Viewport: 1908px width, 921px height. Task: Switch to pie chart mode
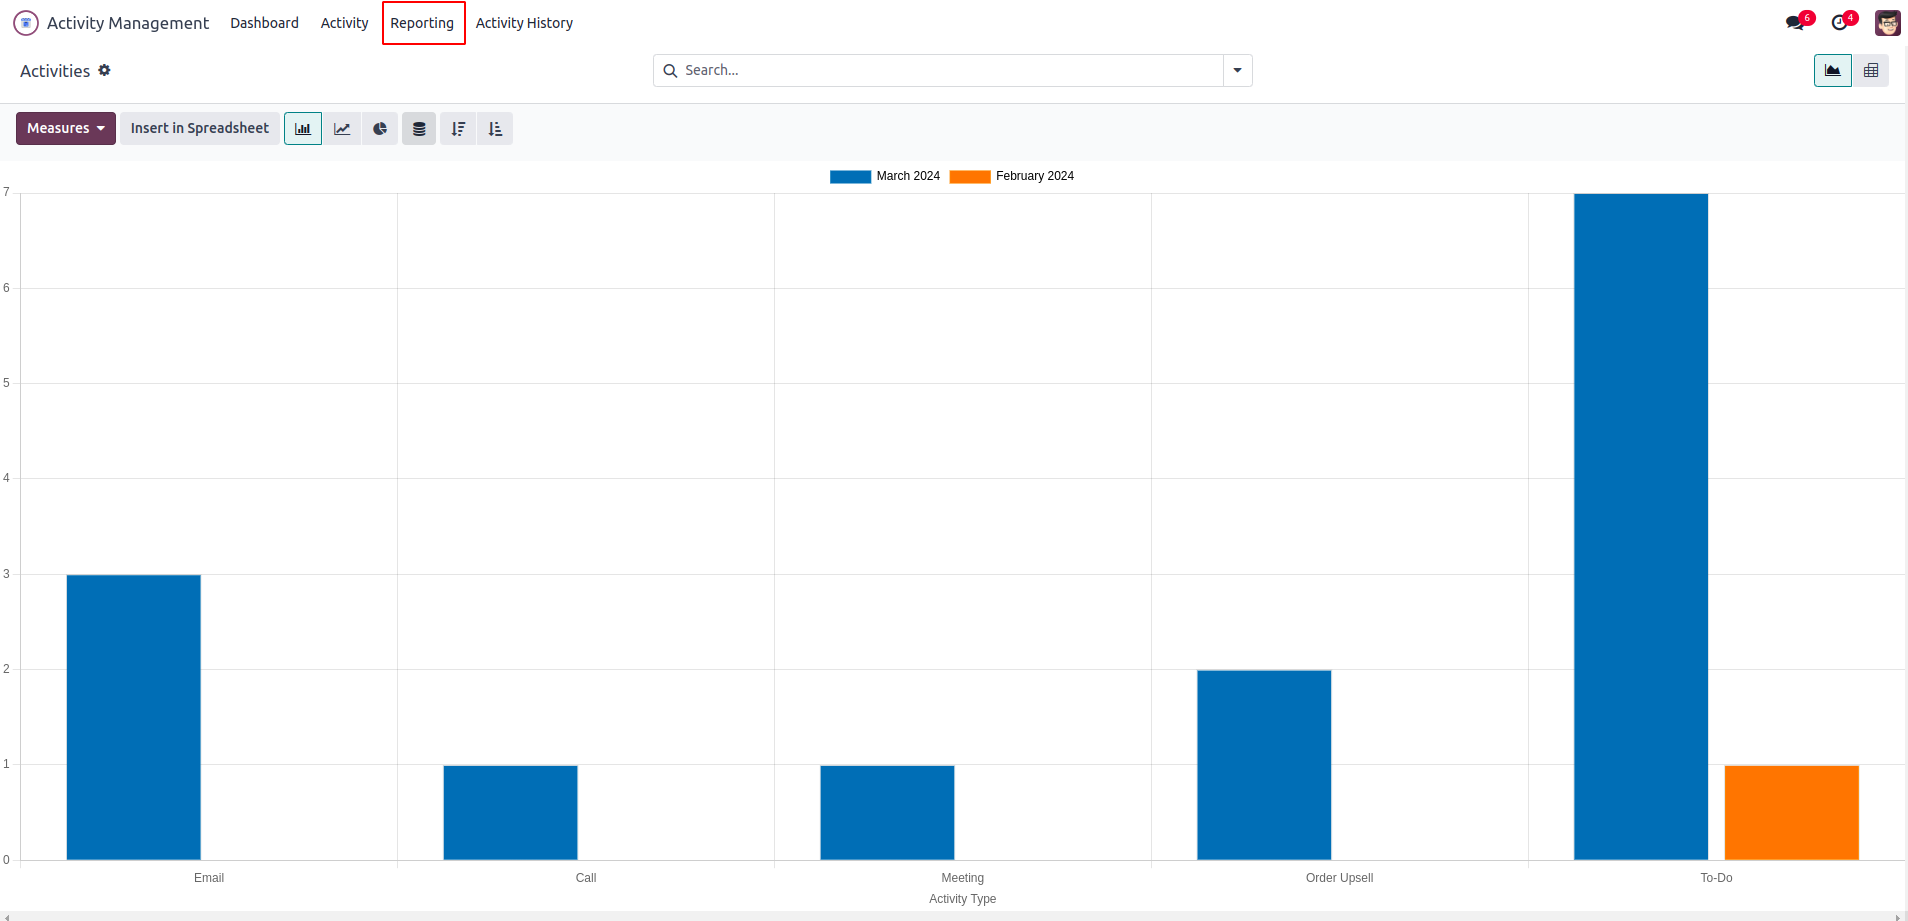380,129
